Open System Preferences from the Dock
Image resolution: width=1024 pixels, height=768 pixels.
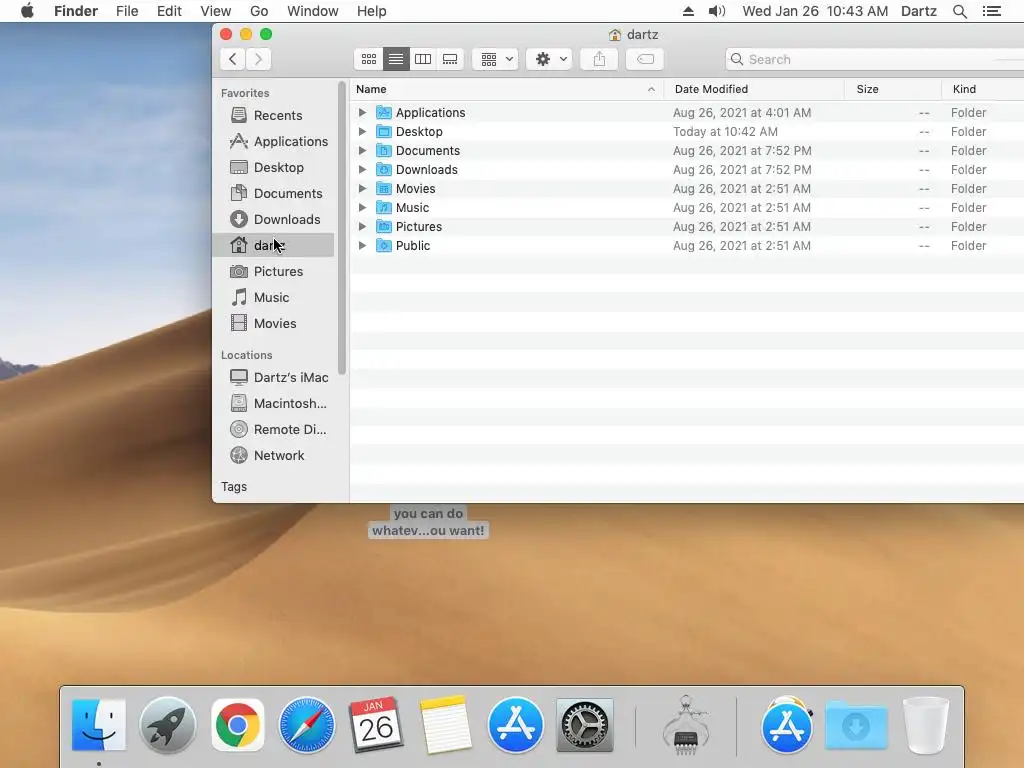(584, 726)
